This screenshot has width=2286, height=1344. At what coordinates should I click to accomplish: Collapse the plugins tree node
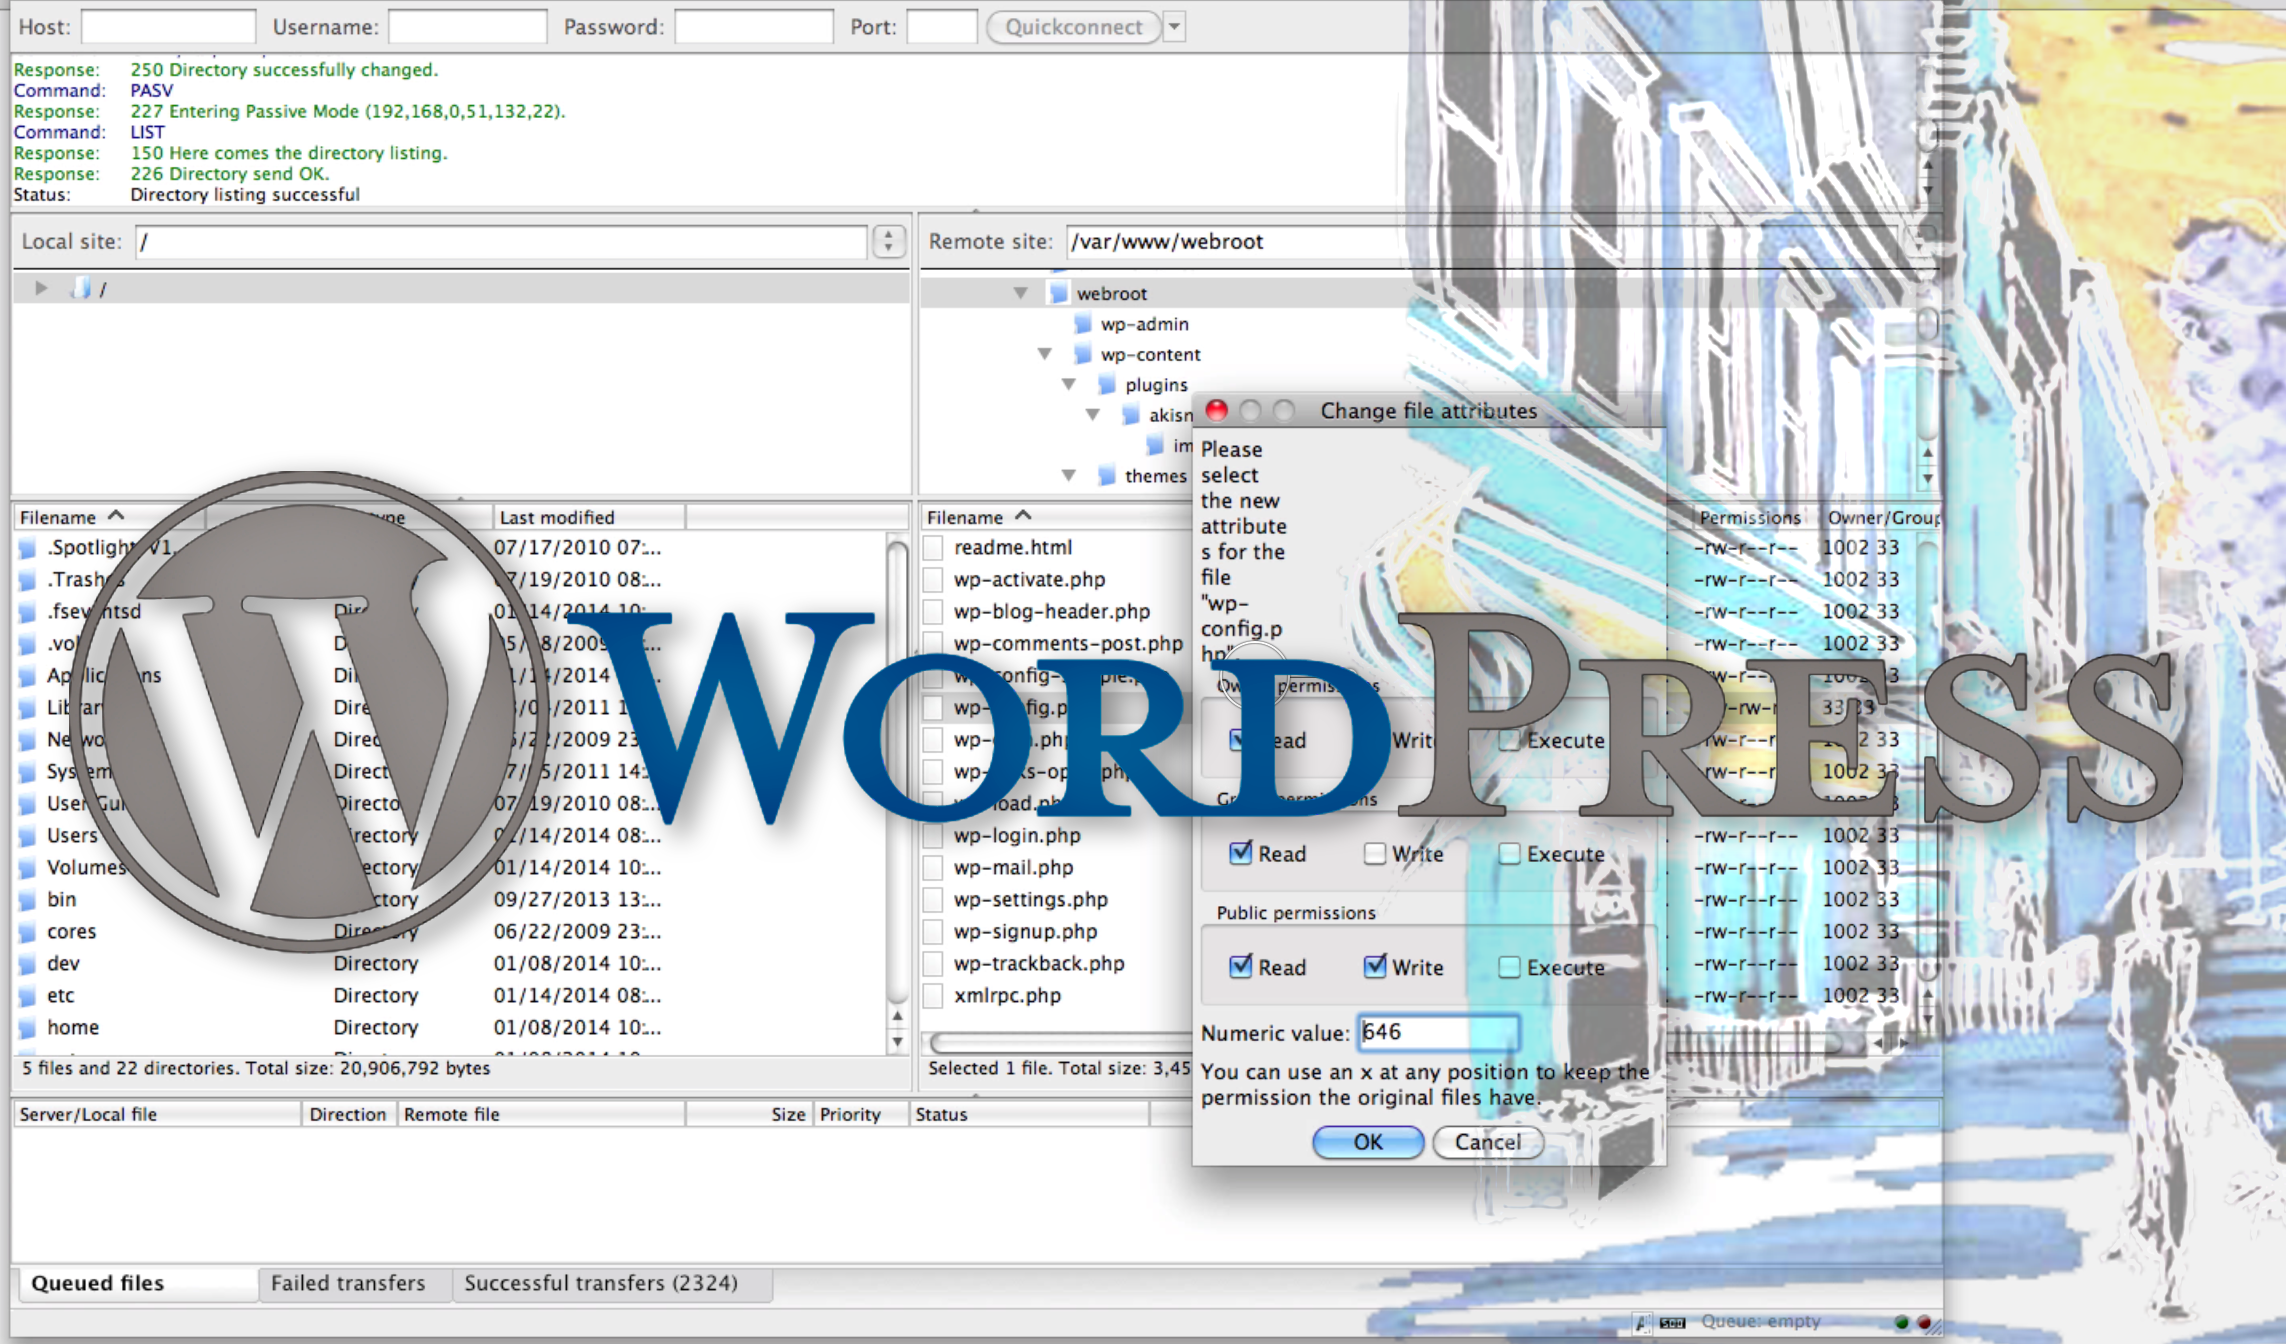pos(1069,385)
